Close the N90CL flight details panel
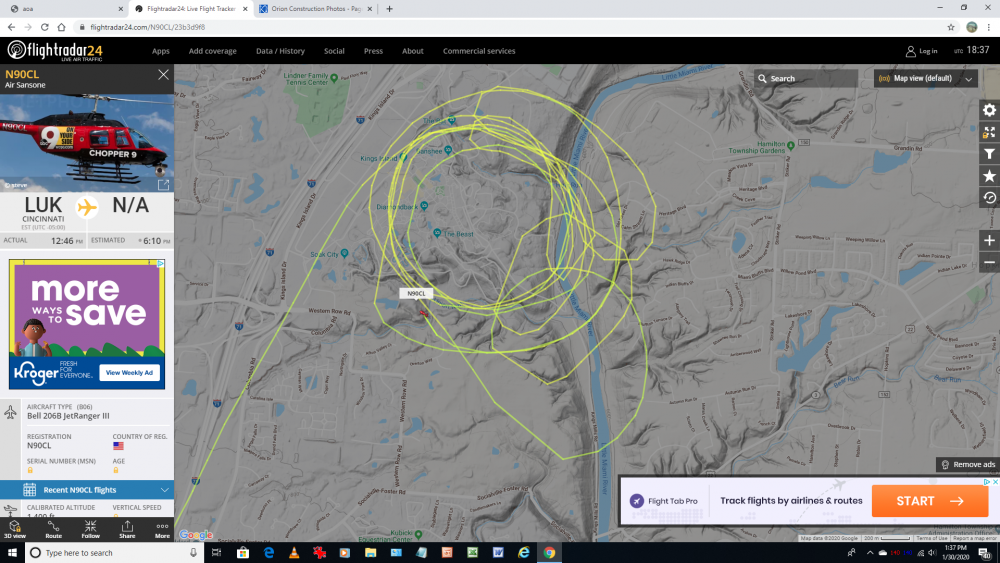The image size is (1000, 563). (163, 75)
